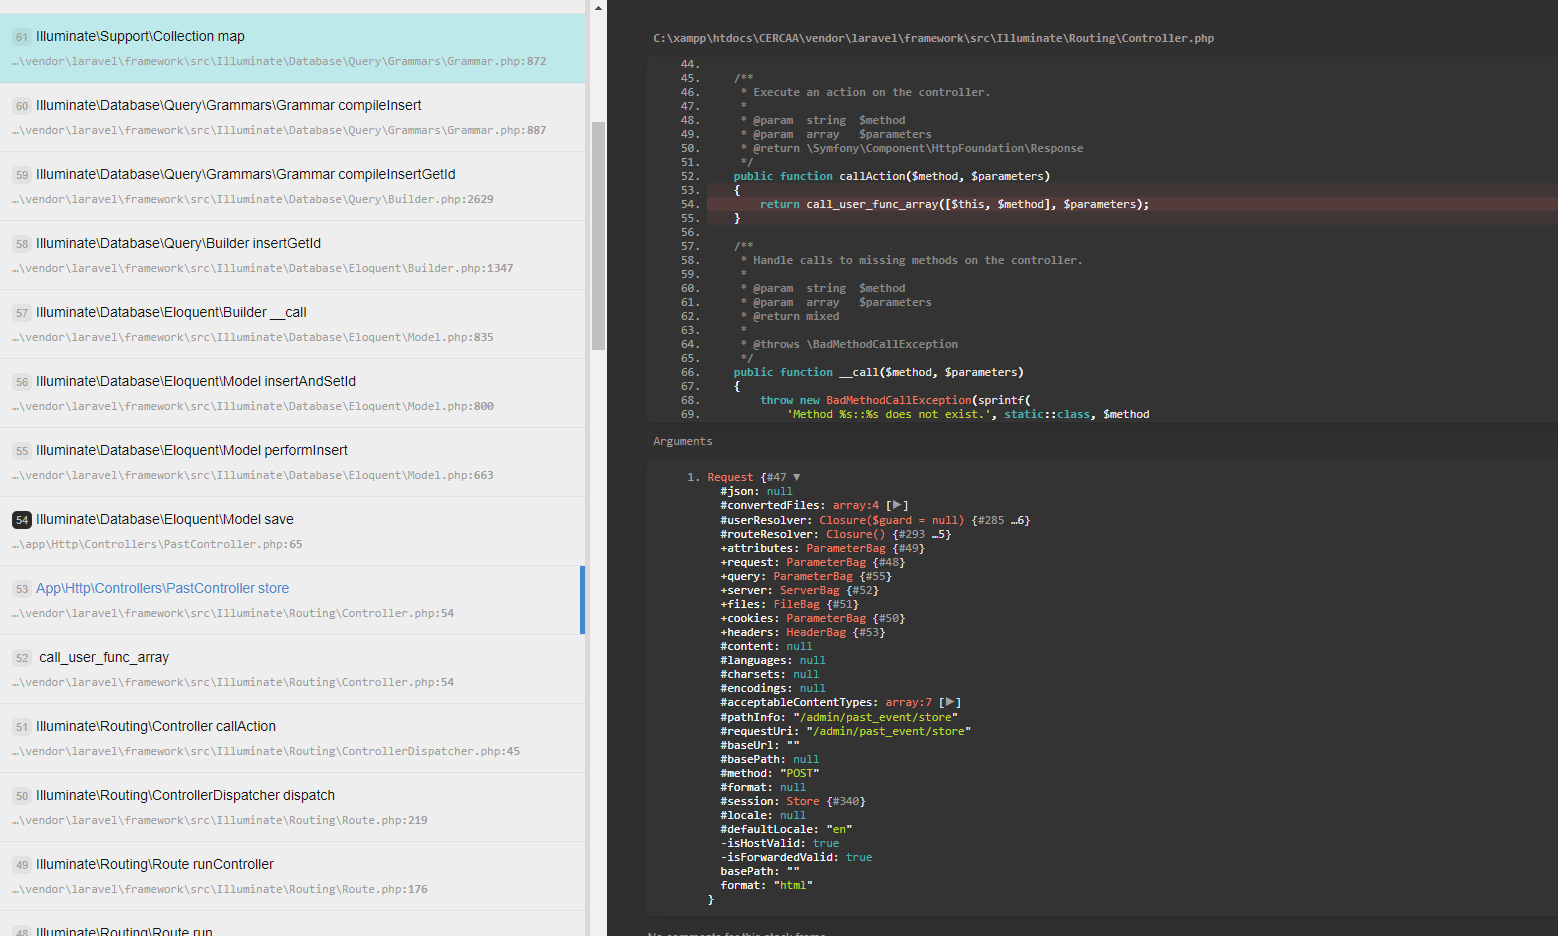
Task: Select frame 56 Model insertAndSetId
Action: click(x=292, y=393)
